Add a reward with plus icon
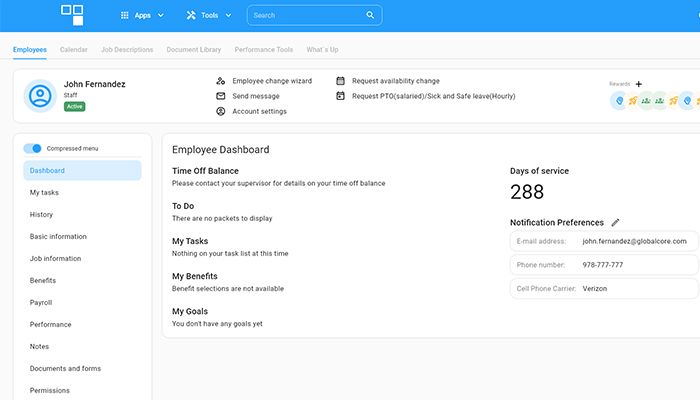Viewport: 700px width, 400px height. [639, 84]
